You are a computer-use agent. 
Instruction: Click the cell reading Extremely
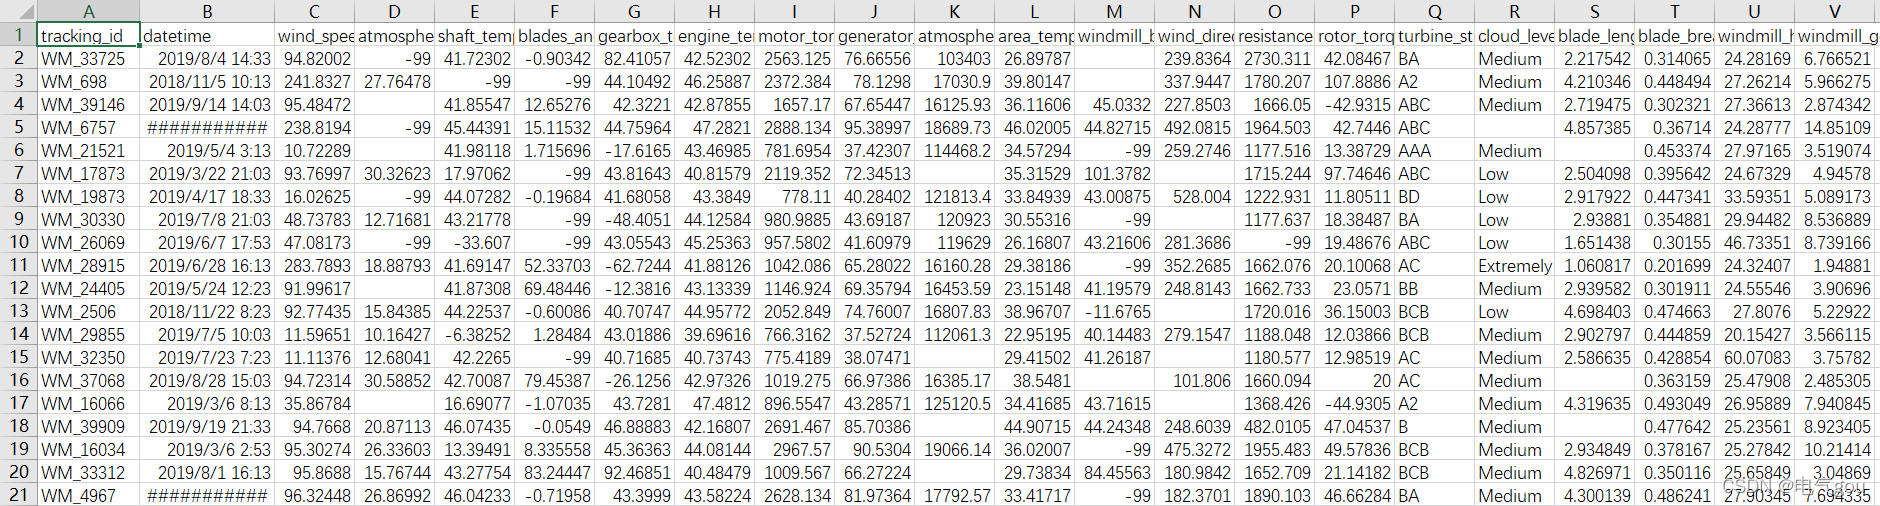1514,266
